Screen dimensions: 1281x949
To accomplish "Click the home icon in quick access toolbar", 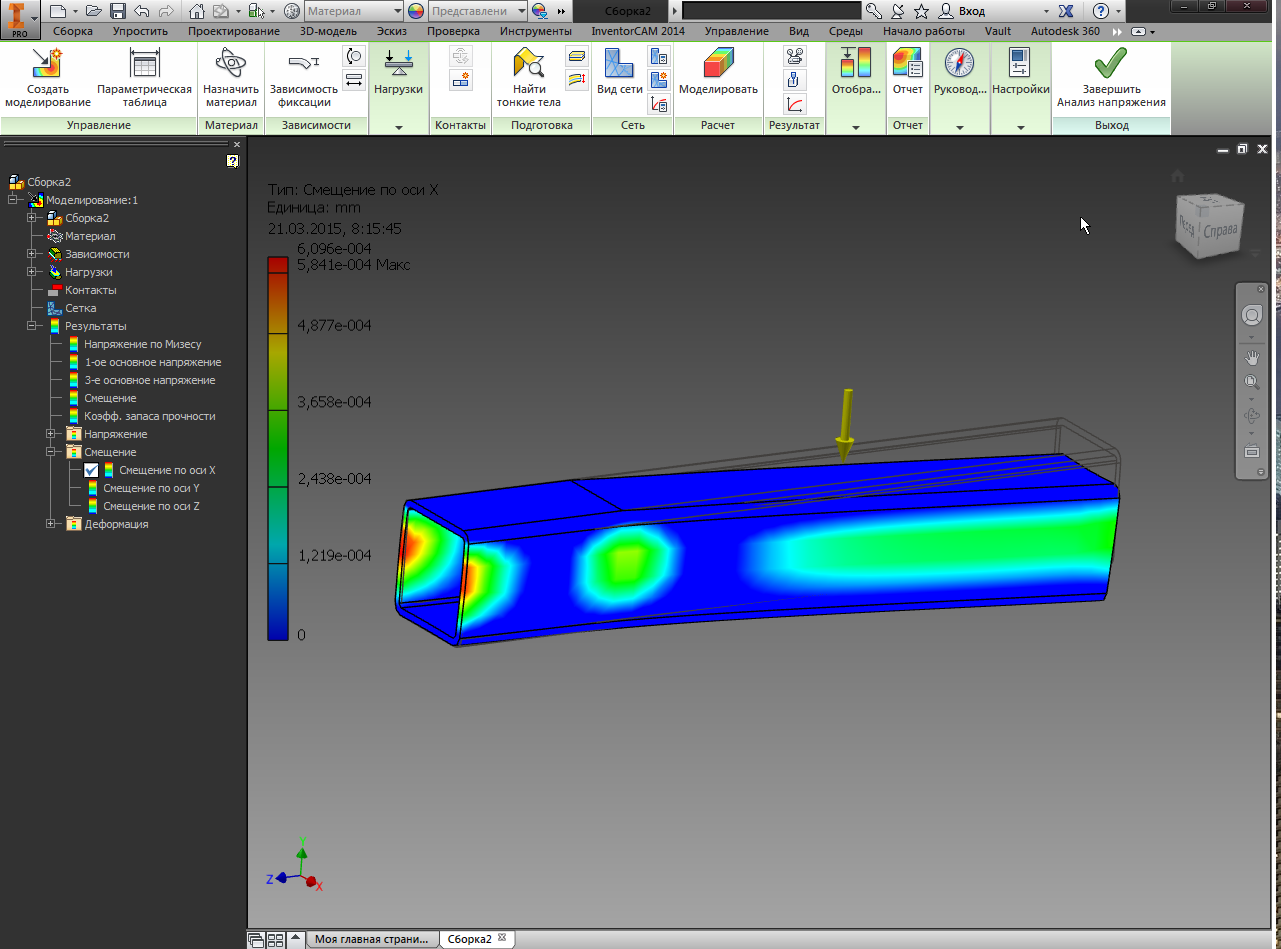I will click(x=196, y=11).
